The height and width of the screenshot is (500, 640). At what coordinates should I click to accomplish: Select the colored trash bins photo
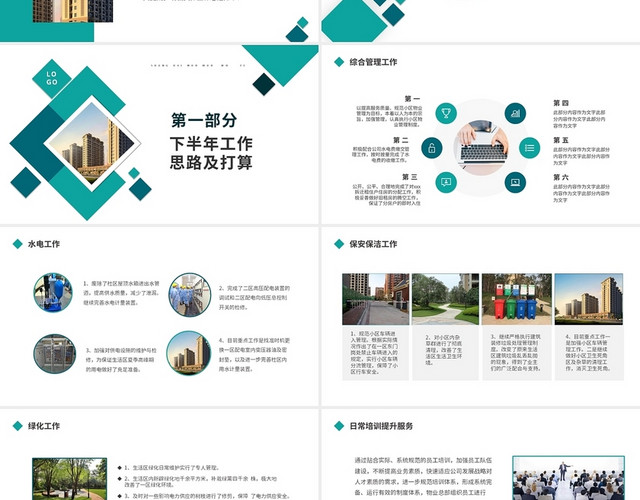pyautogui.click(x=517, y=299)
